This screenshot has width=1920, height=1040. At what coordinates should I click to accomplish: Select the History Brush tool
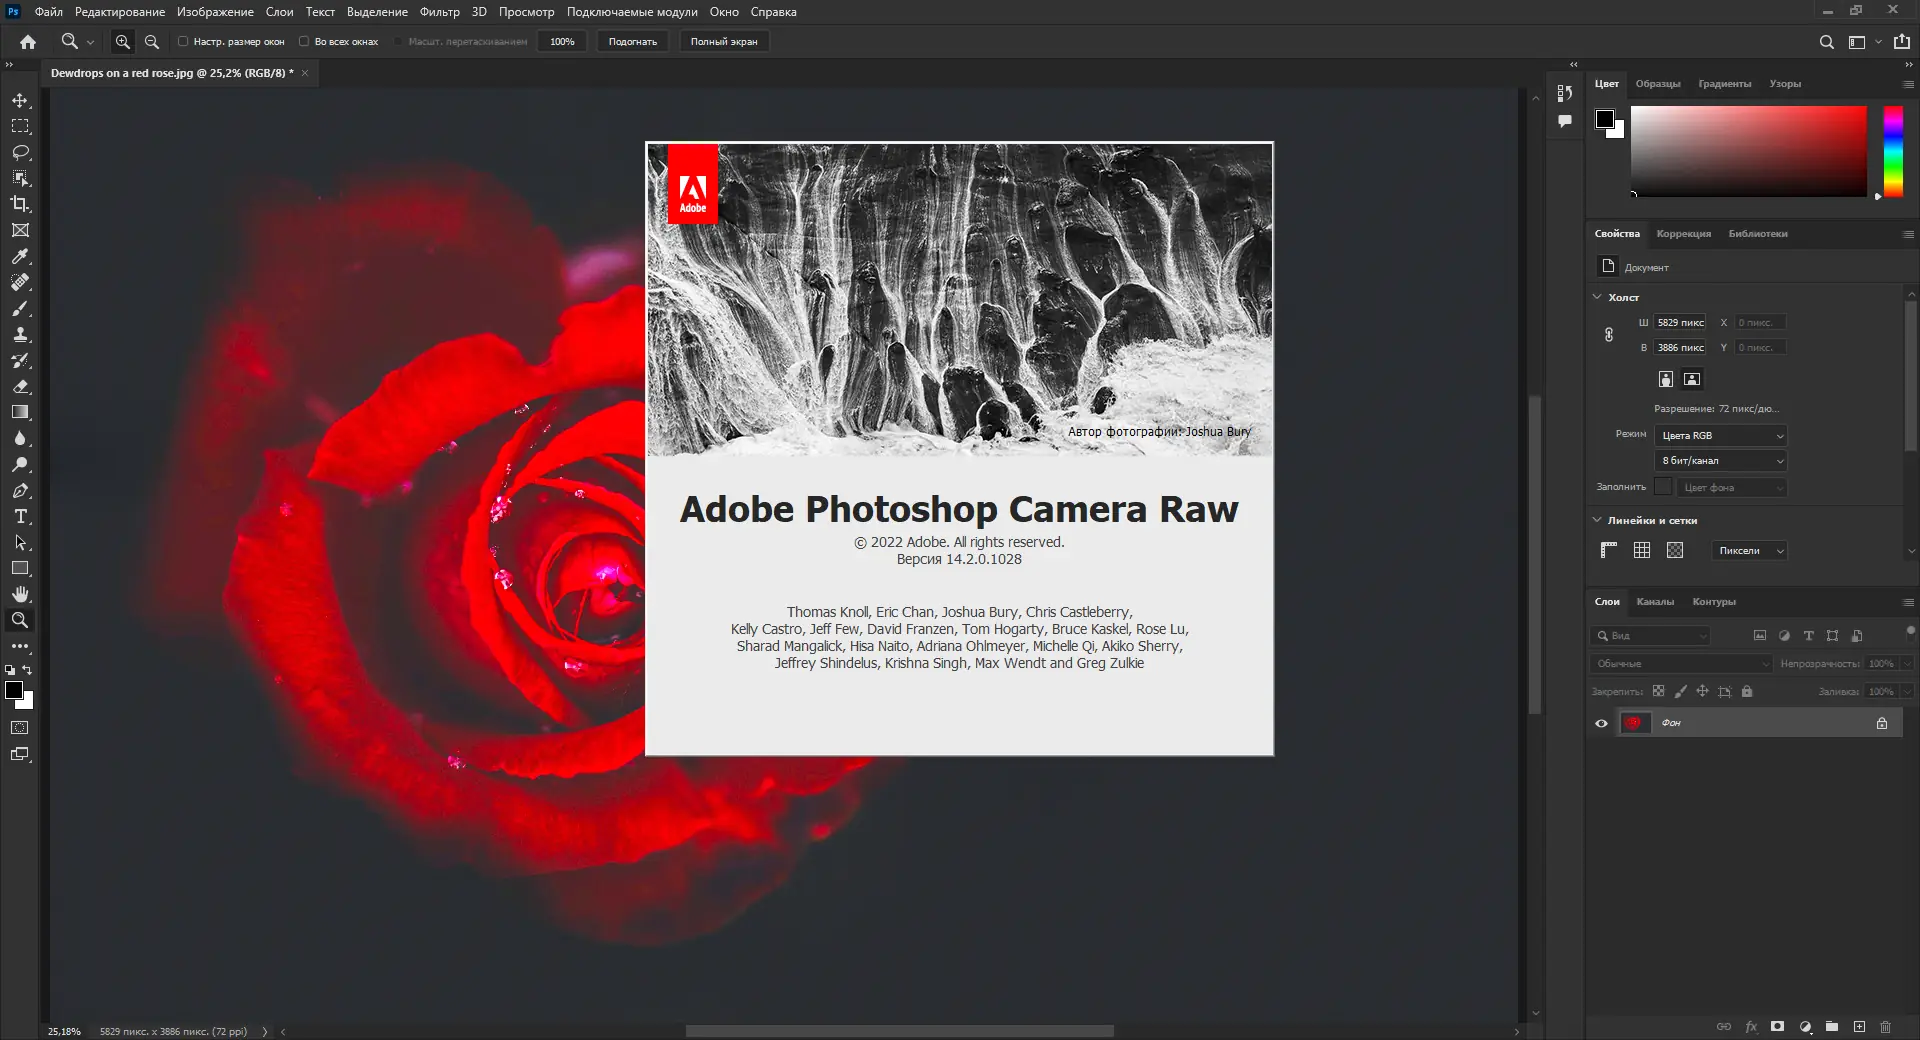(x=20, y=360)
